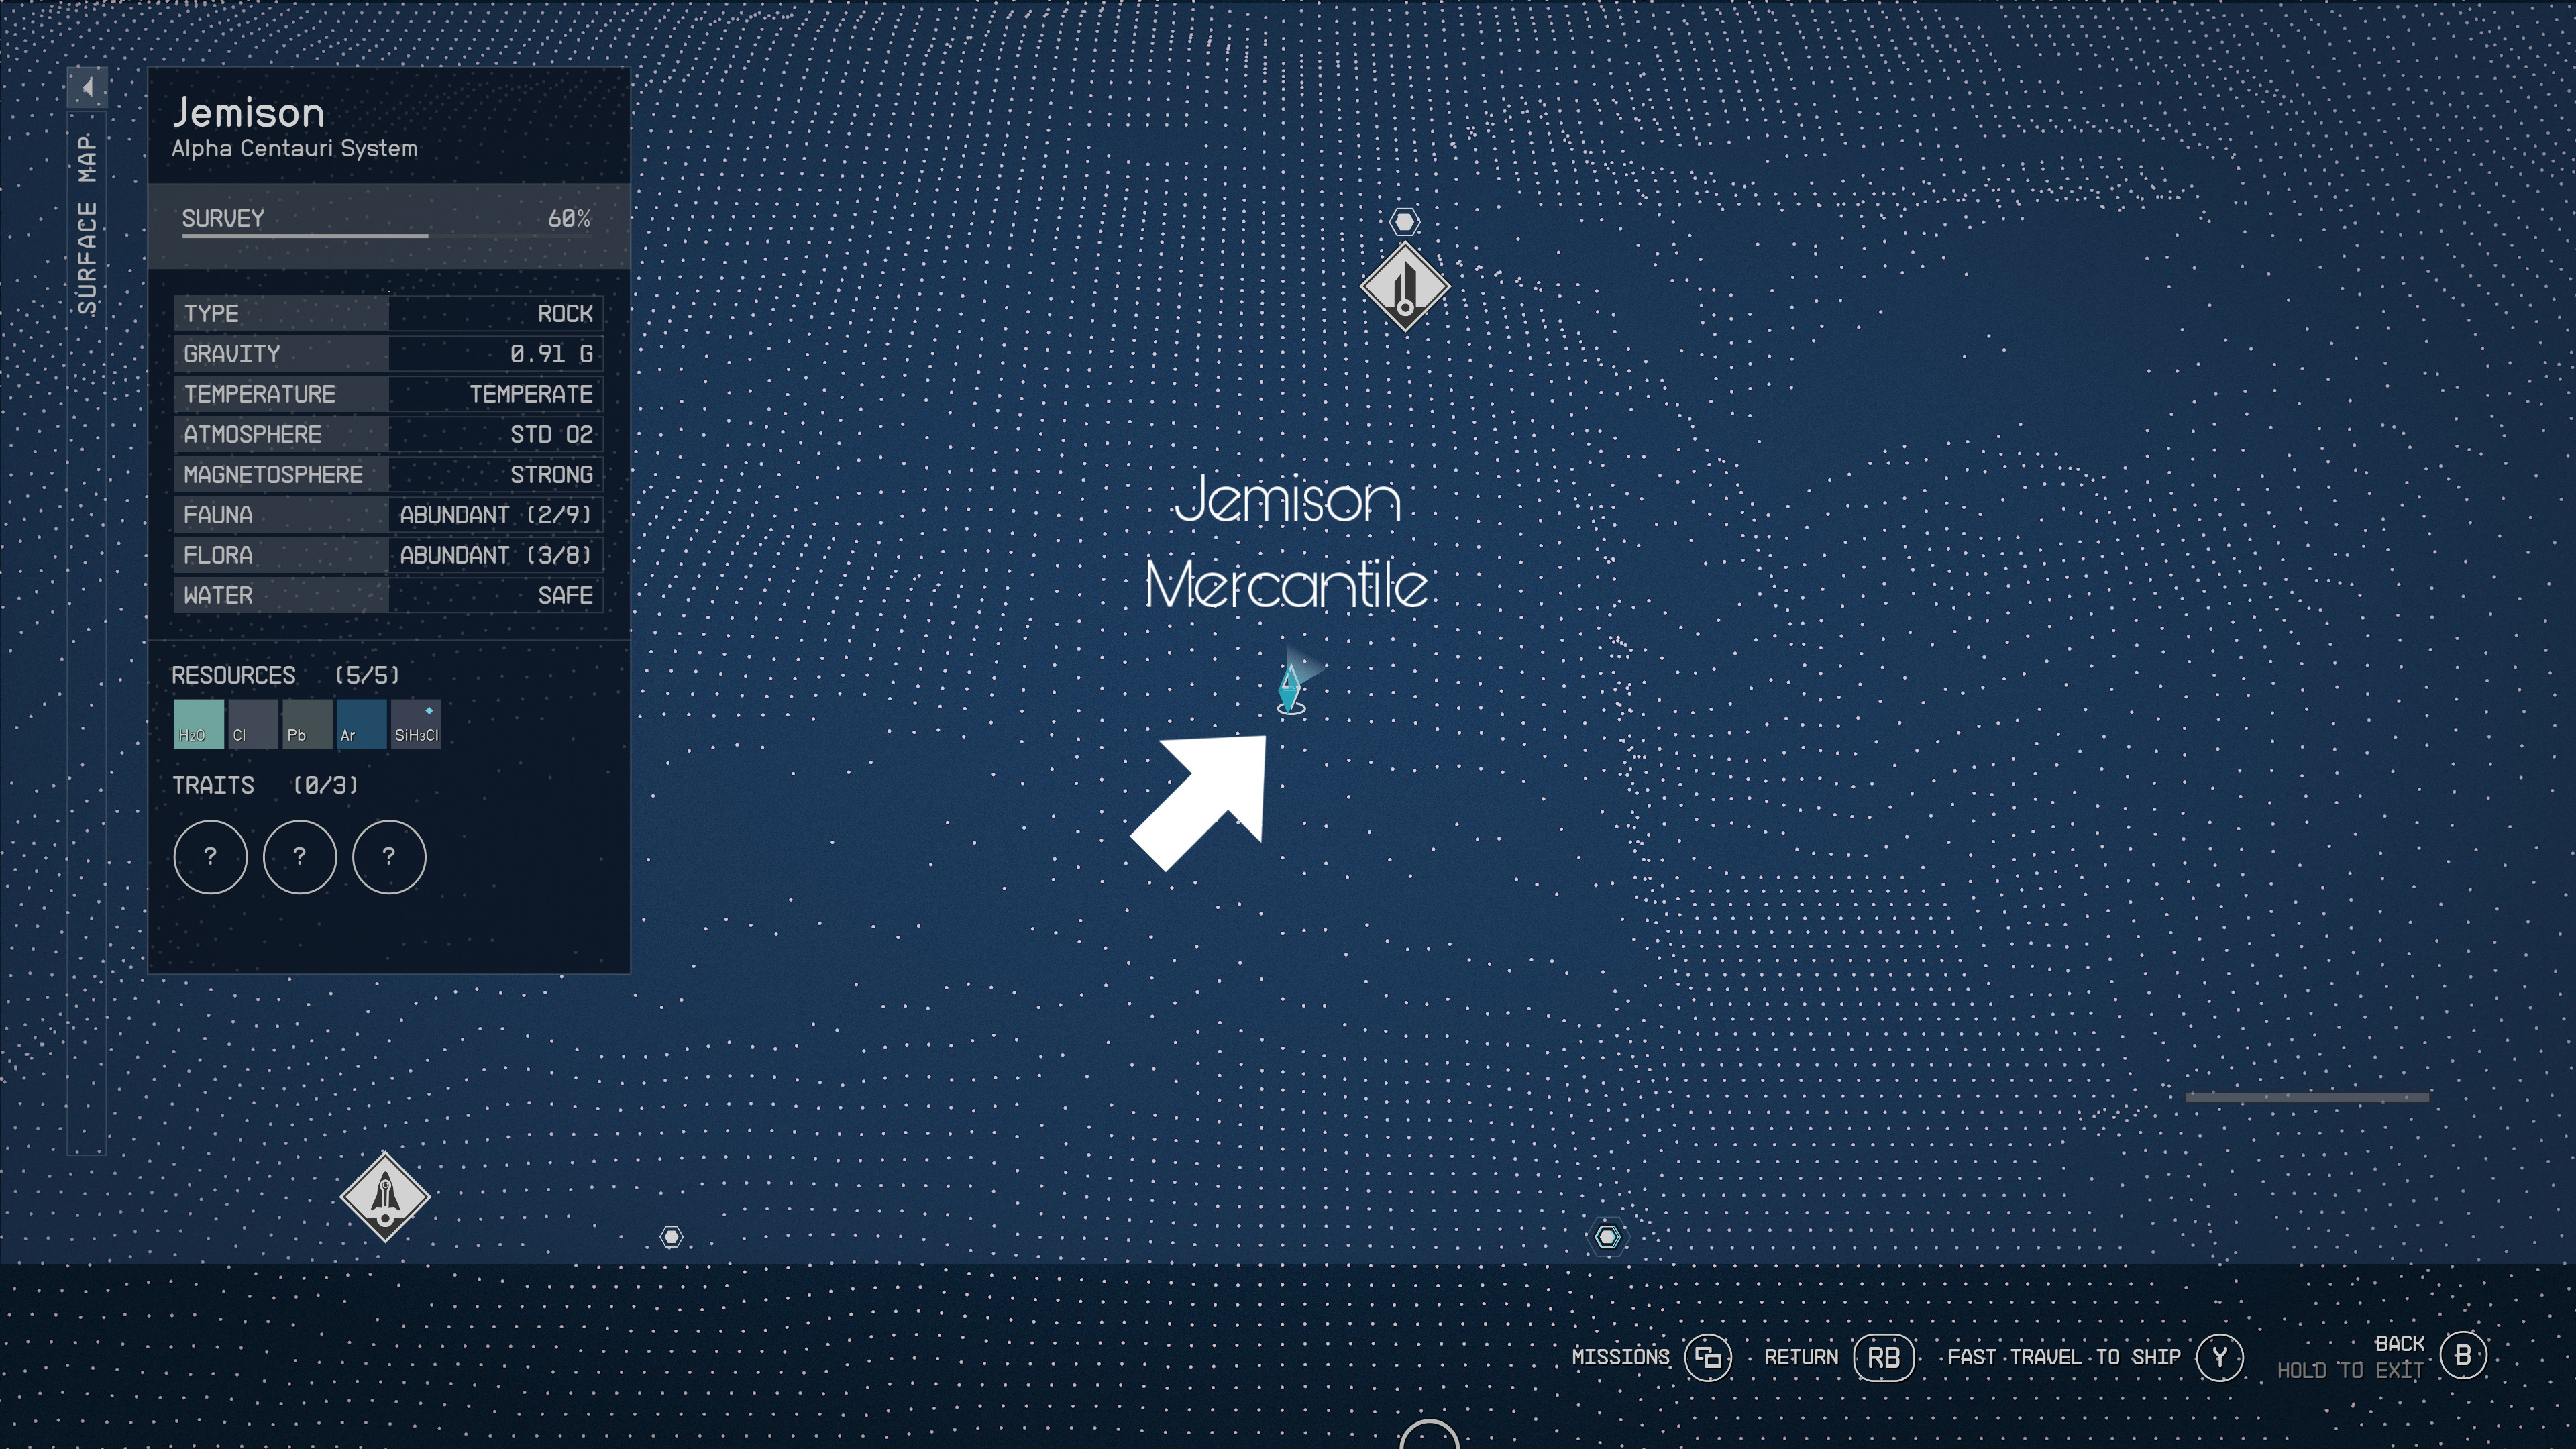Click the Return RB button

pyautogui.click(x=1882, y=1357)
